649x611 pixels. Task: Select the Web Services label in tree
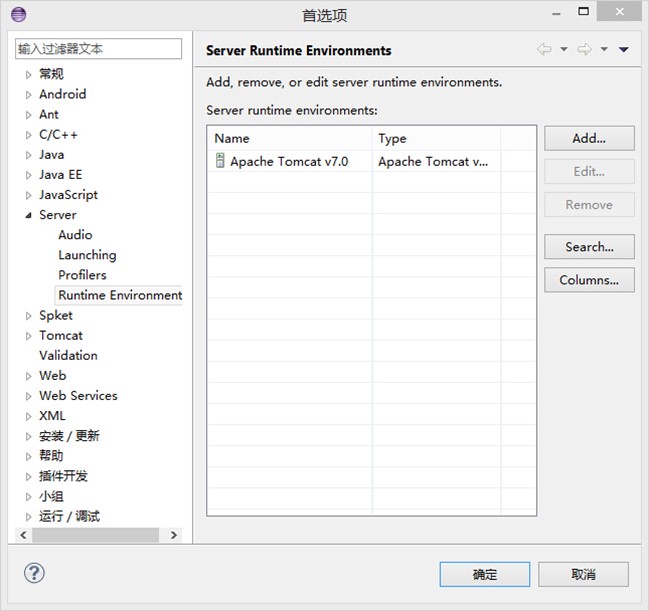point(78,395)
